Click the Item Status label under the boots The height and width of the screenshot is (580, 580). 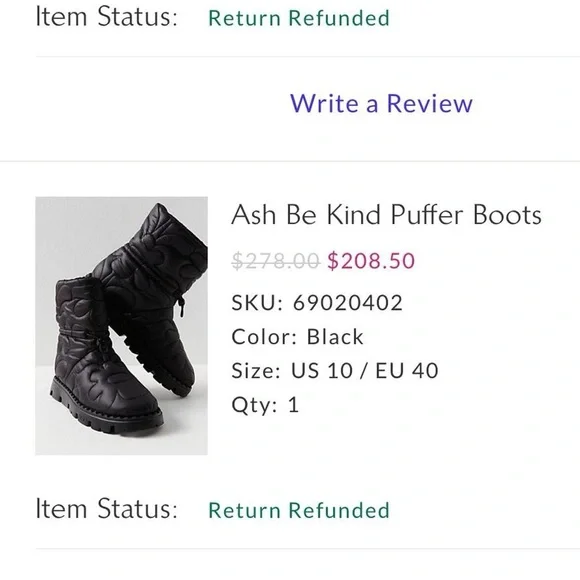[x=107, y=509]
